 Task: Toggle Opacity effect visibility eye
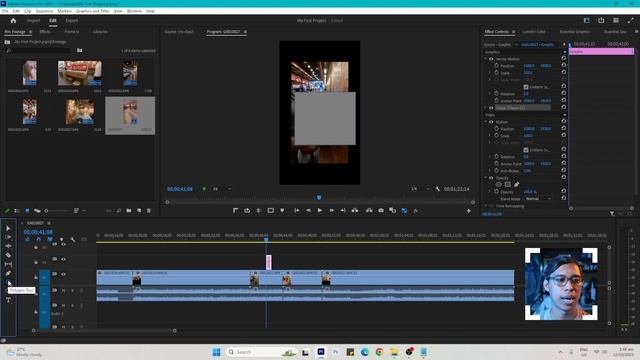click(491, 178)
